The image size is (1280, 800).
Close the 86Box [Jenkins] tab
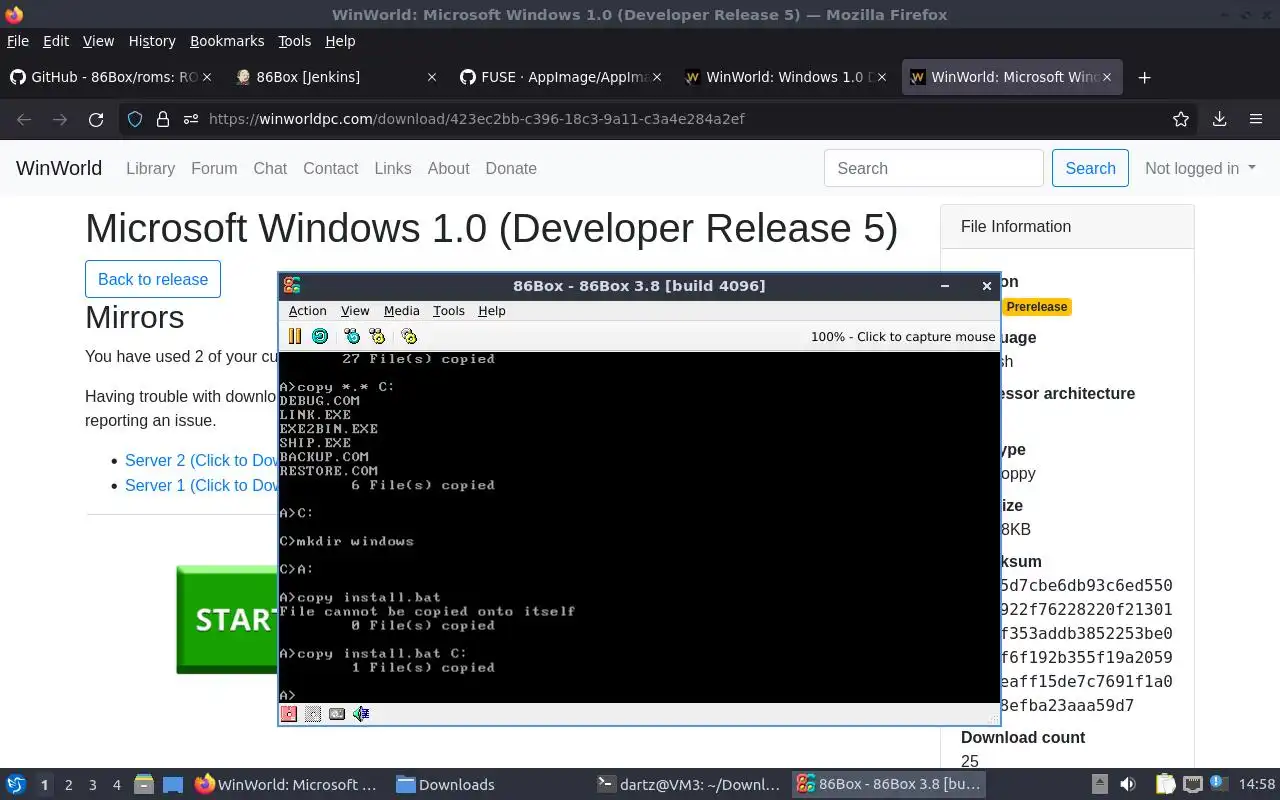pyautogui.click(x=432, y=77)
